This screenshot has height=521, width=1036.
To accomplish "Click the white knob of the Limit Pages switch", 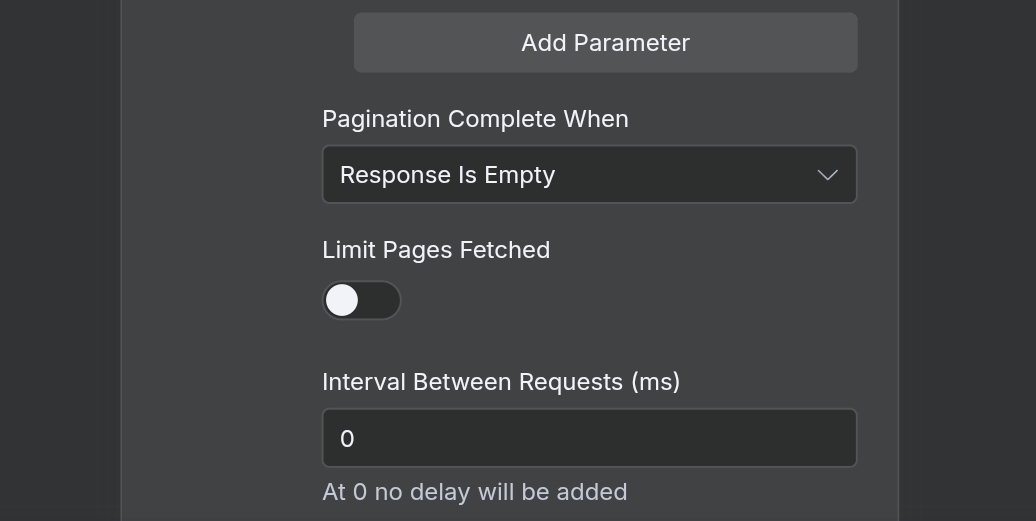I will [x=342, y=301].
